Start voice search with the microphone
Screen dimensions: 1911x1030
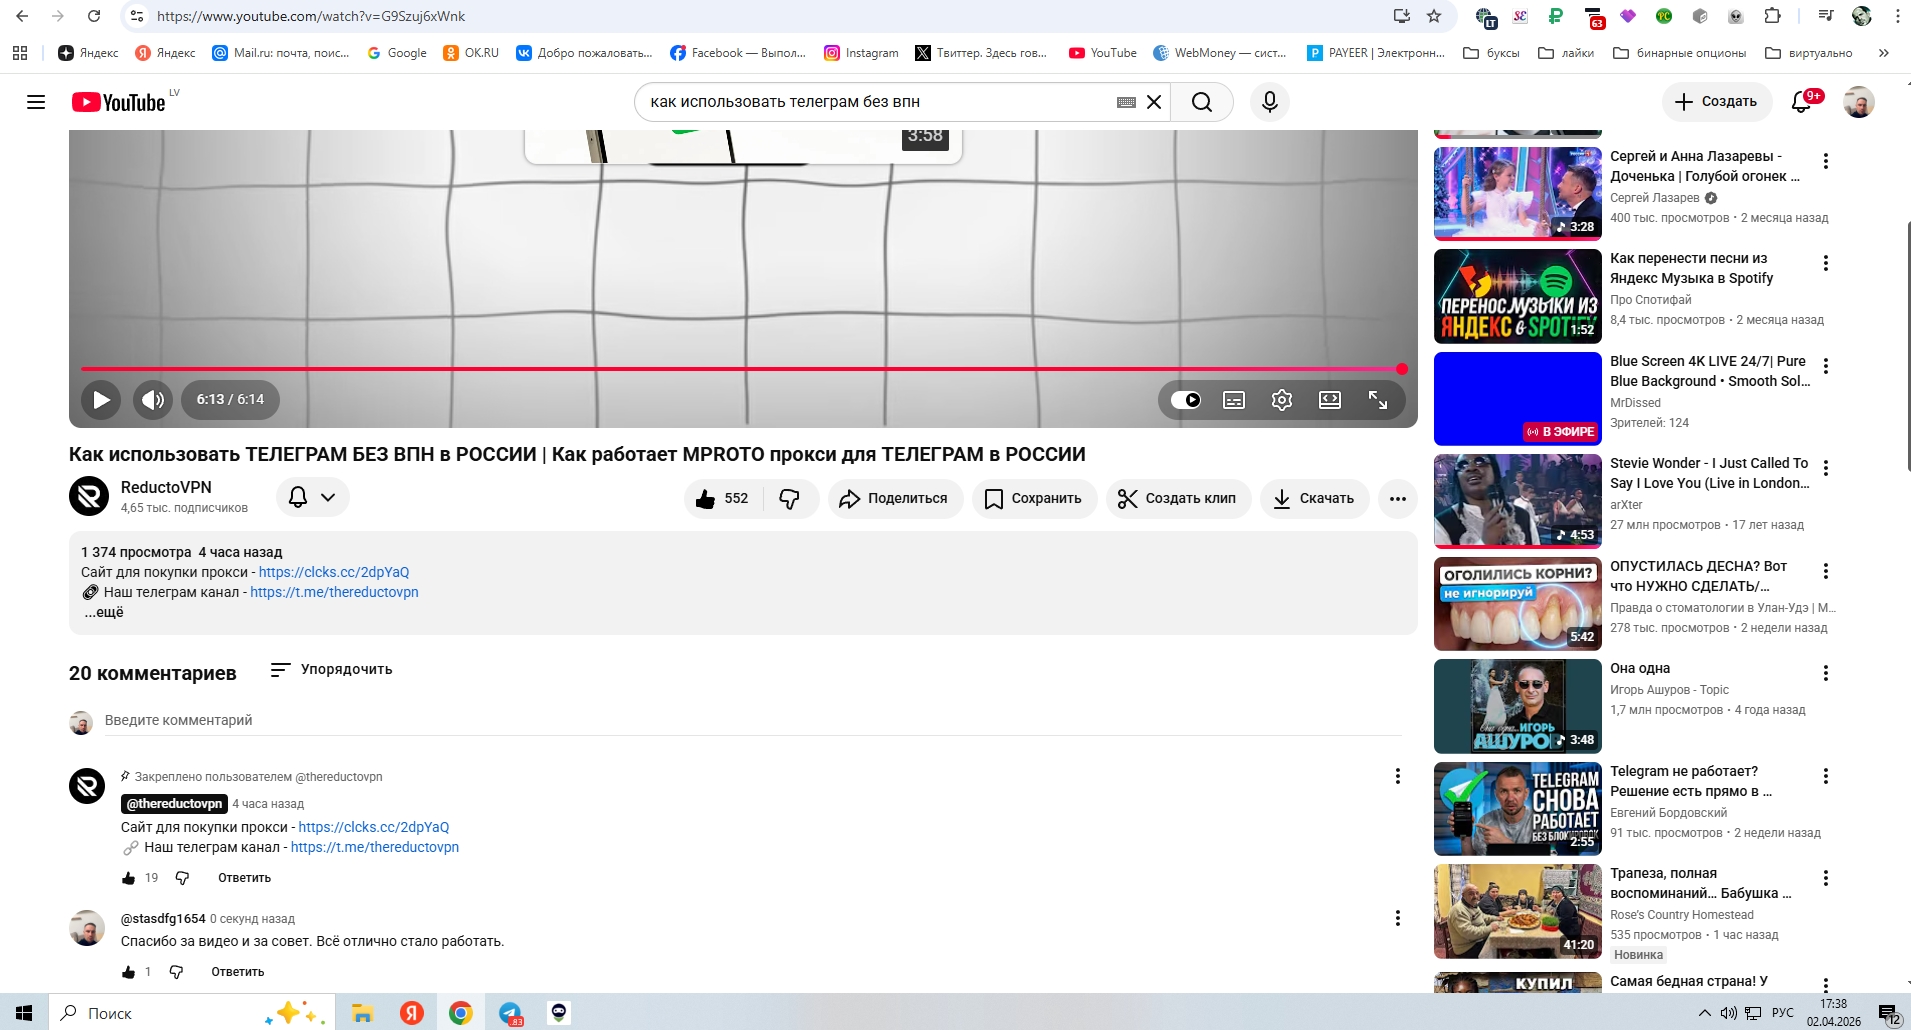[x=1270, y=102]
